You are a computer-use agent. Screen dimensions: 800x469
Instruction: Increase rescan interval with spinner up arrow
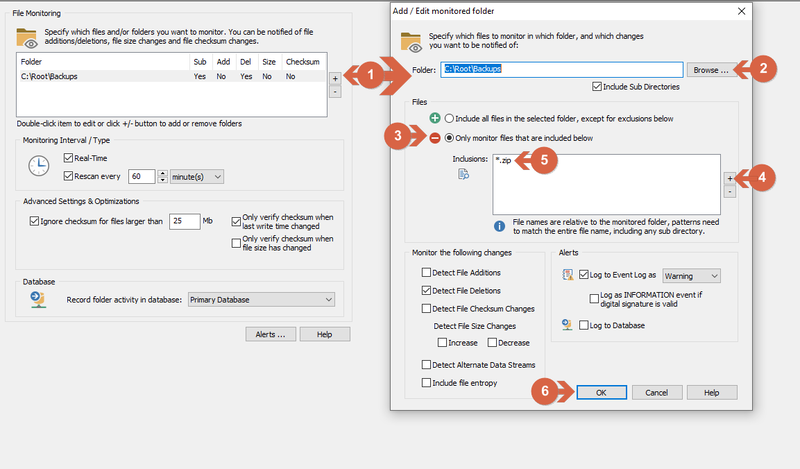[162, 174]
